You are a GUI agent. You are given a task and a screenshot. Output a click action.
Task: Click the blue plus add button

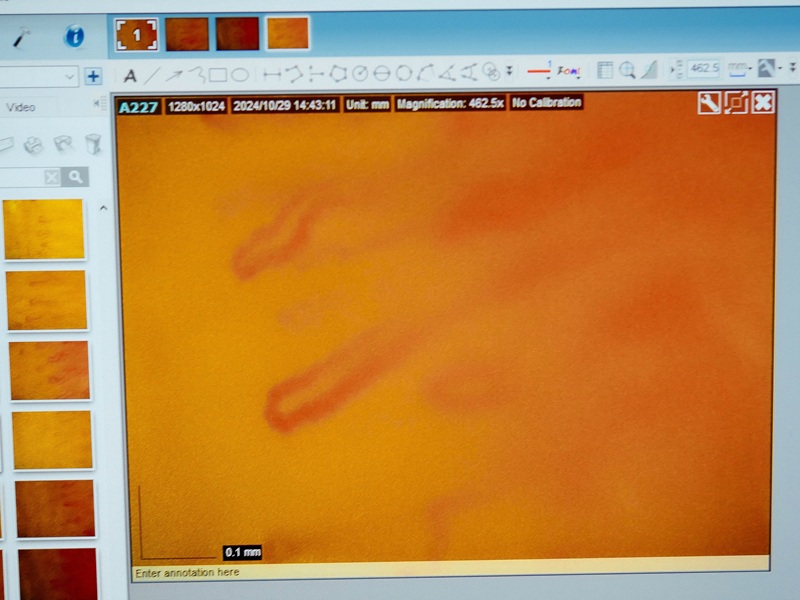[93, 76]
